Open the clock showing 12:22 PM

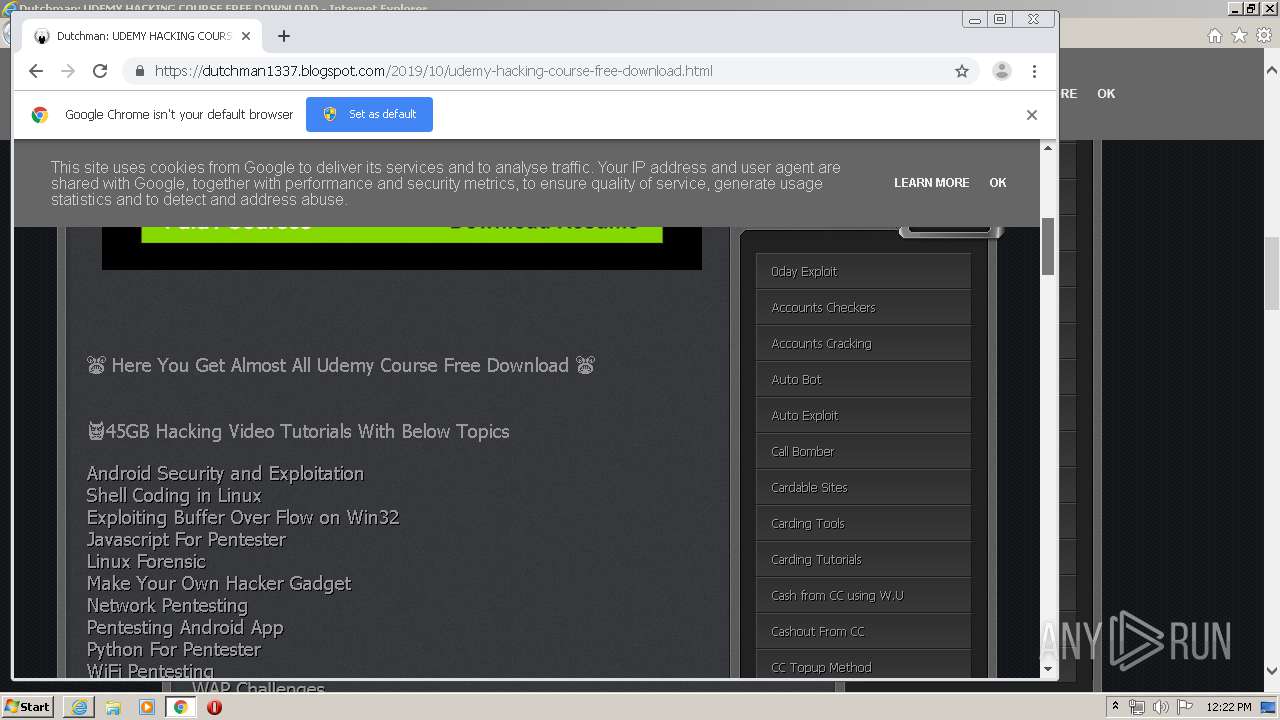(1229, 707)
